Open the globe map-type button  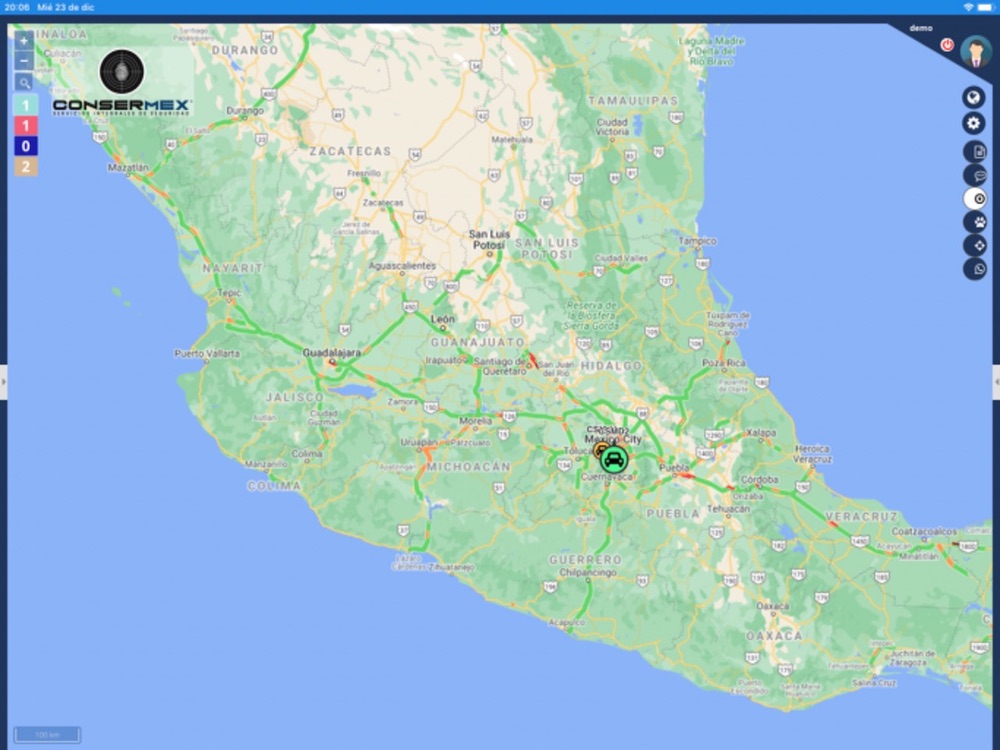[973, 98]
